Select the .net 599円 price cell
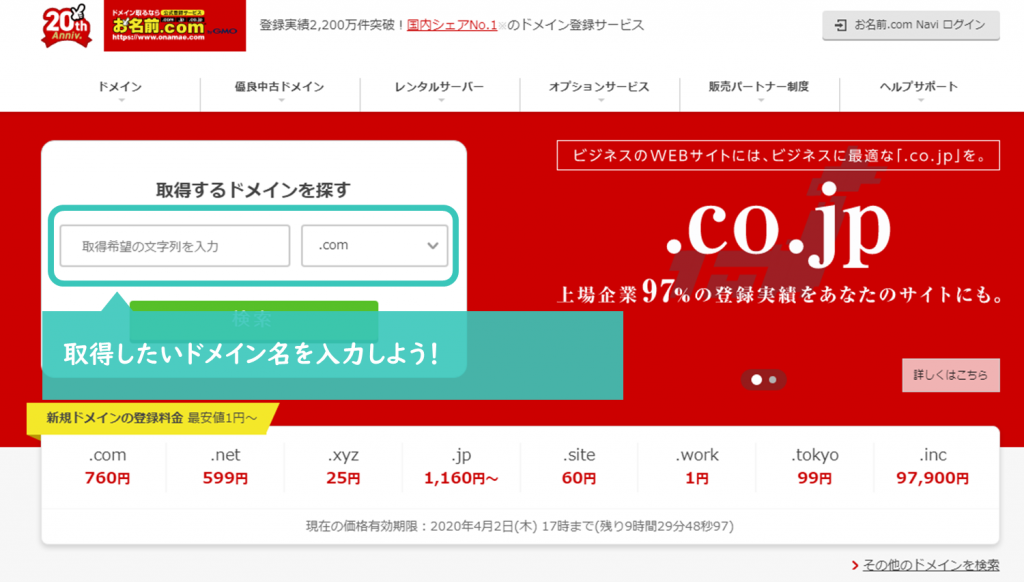 click(x=225, y=466)
